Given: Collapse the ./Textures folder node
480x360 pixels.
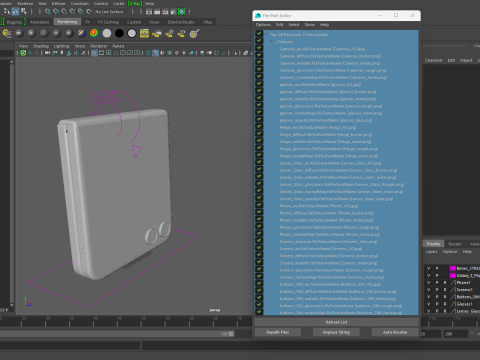Looking at the screenshot, I should tap(272, 42).
